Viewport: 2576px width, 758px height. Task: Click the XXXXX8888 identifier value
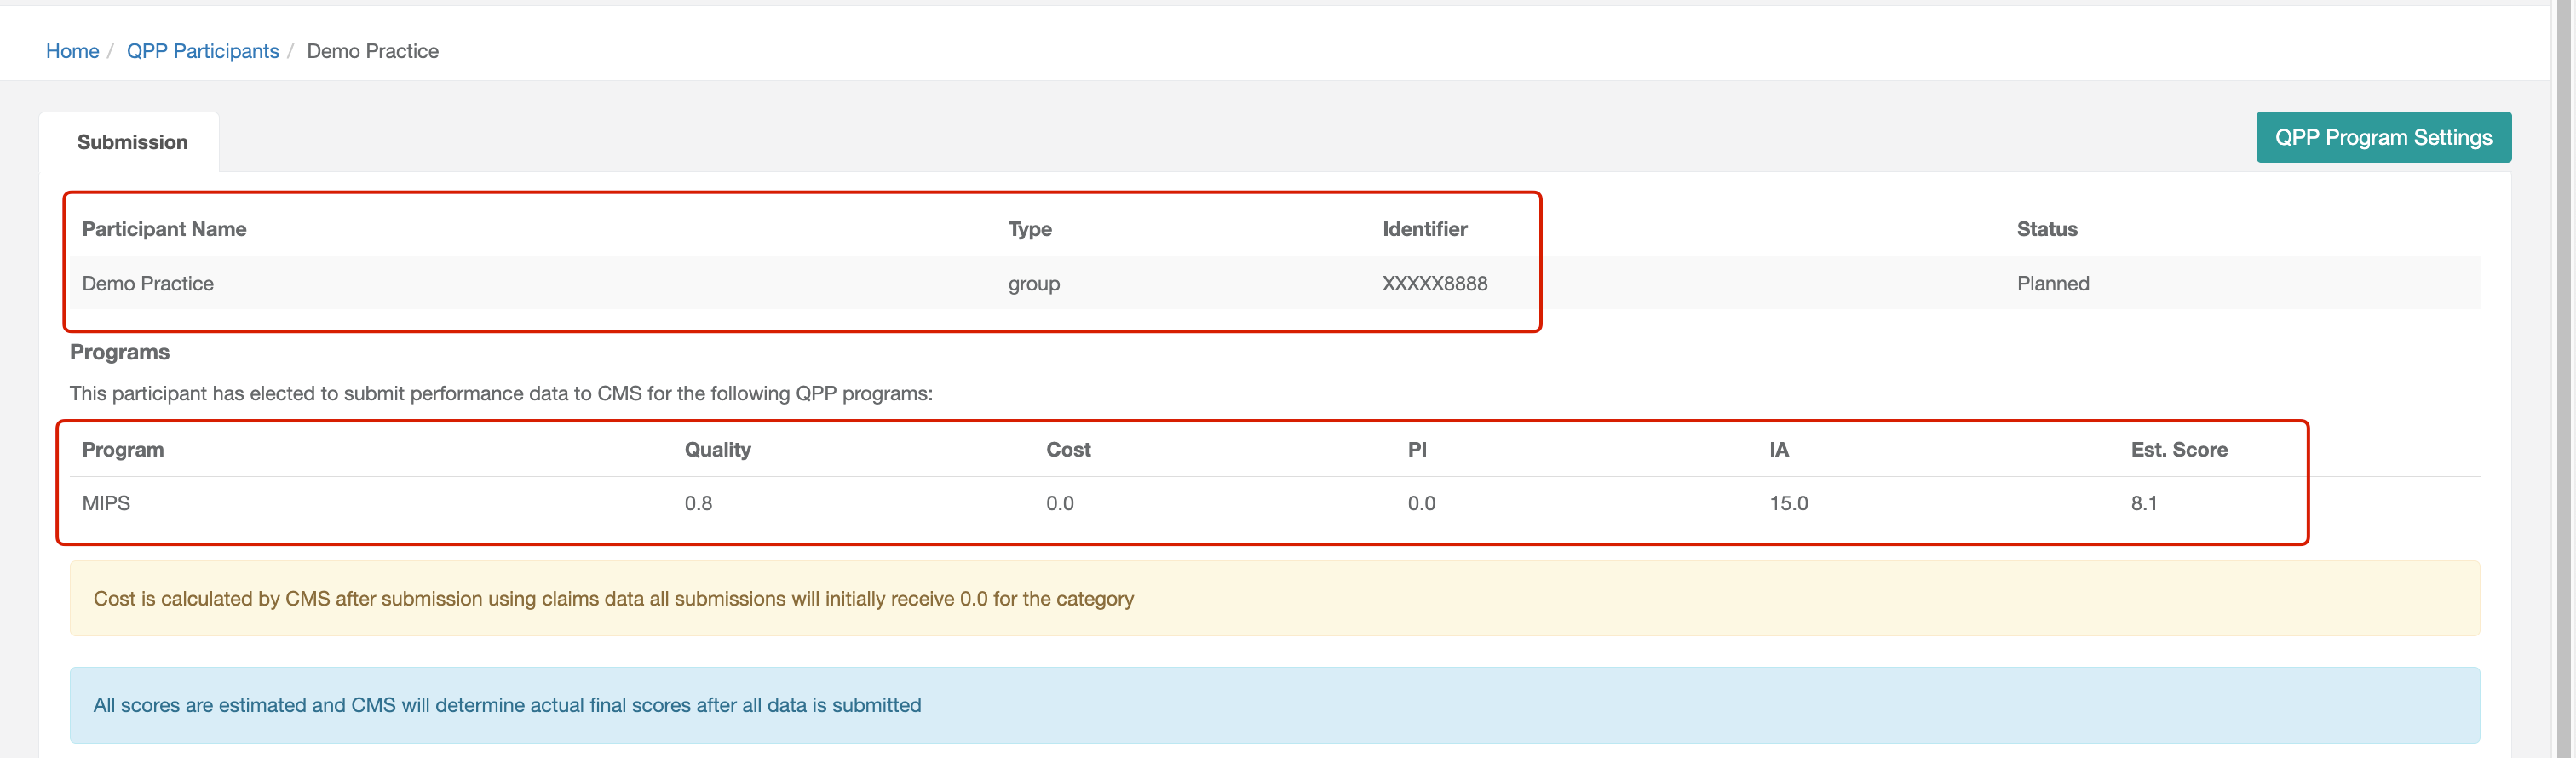tap(1434, 283)
